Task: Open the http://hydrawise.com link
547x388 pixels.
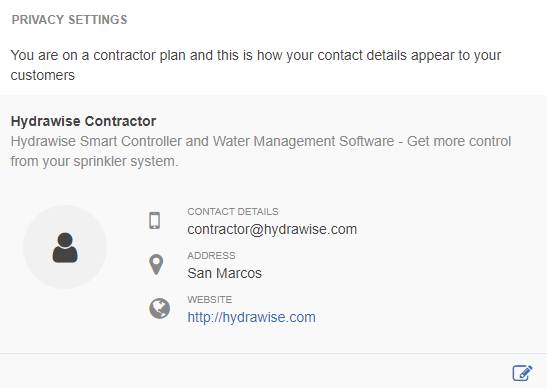Action: point(251,317)
